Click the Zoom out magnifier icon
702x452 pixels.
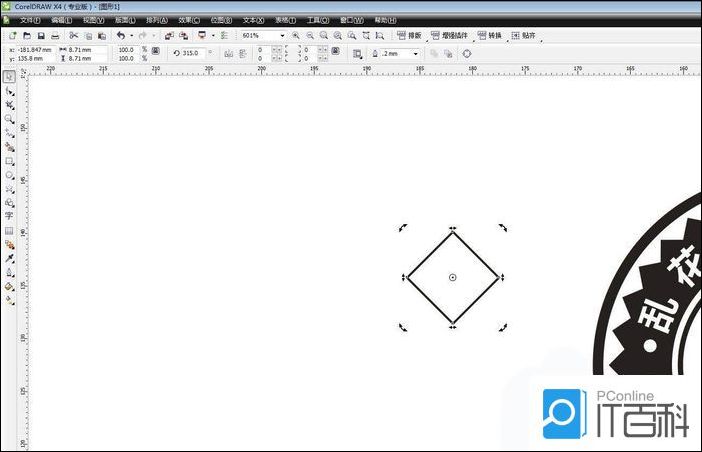[x=310, y=35]
